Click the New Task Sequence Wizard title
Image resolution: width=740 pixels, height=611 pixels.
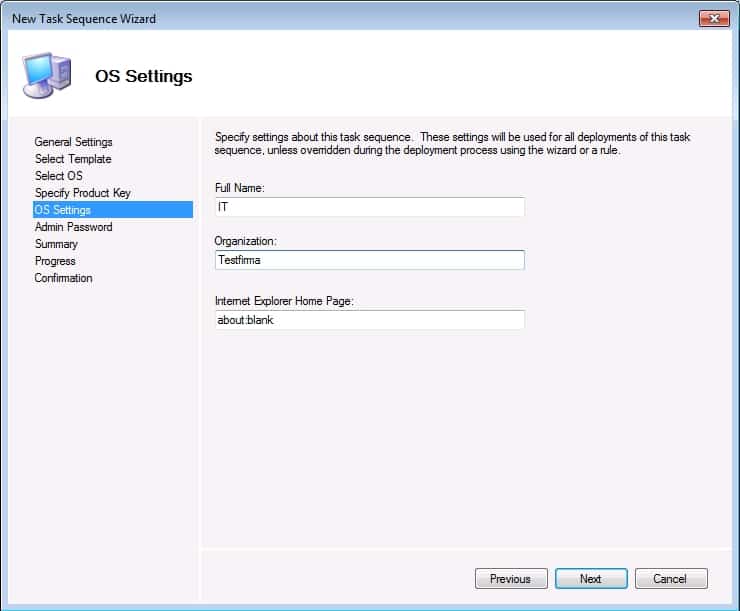[84, 18]
